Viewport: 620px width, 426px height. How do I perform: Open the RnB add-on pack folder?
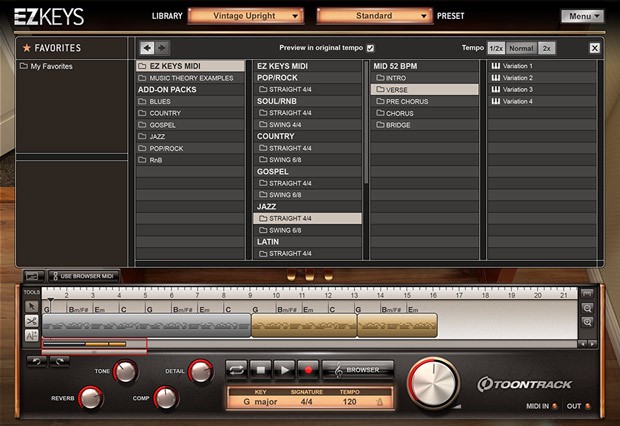[x=190, y=160]
